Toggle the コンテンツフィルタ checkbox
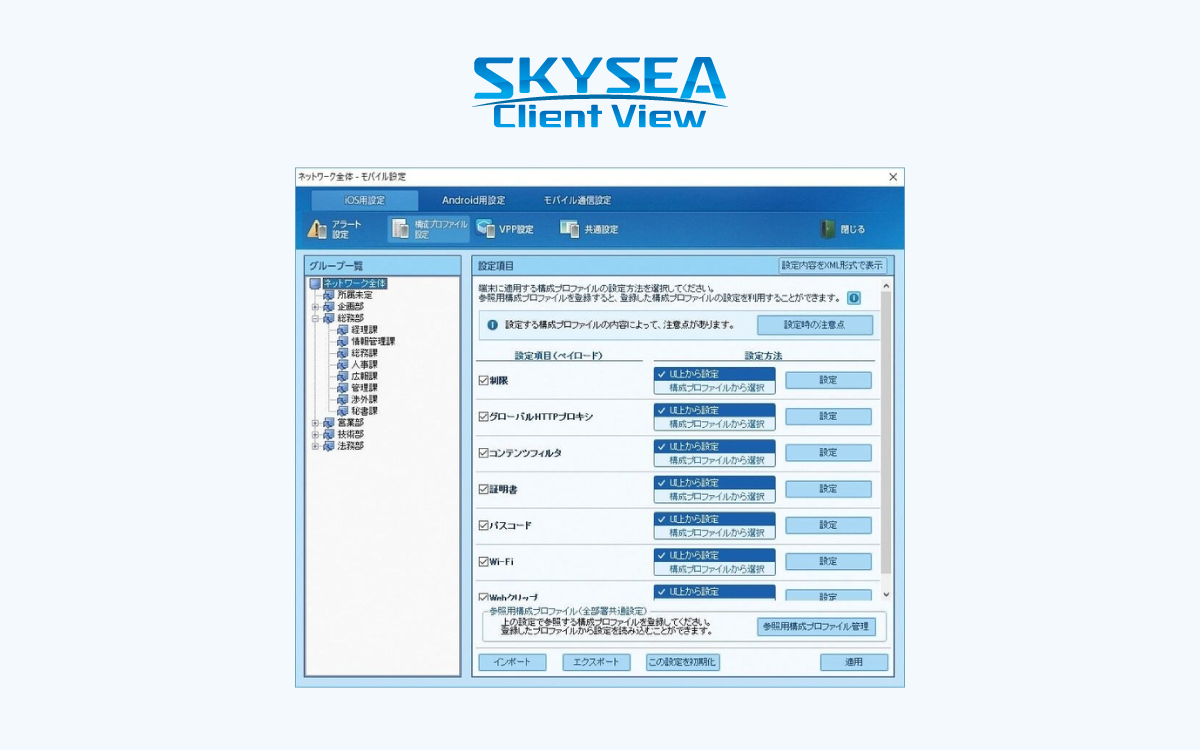The height and width of the screenshot is (750, 1200). coord(484,453)
